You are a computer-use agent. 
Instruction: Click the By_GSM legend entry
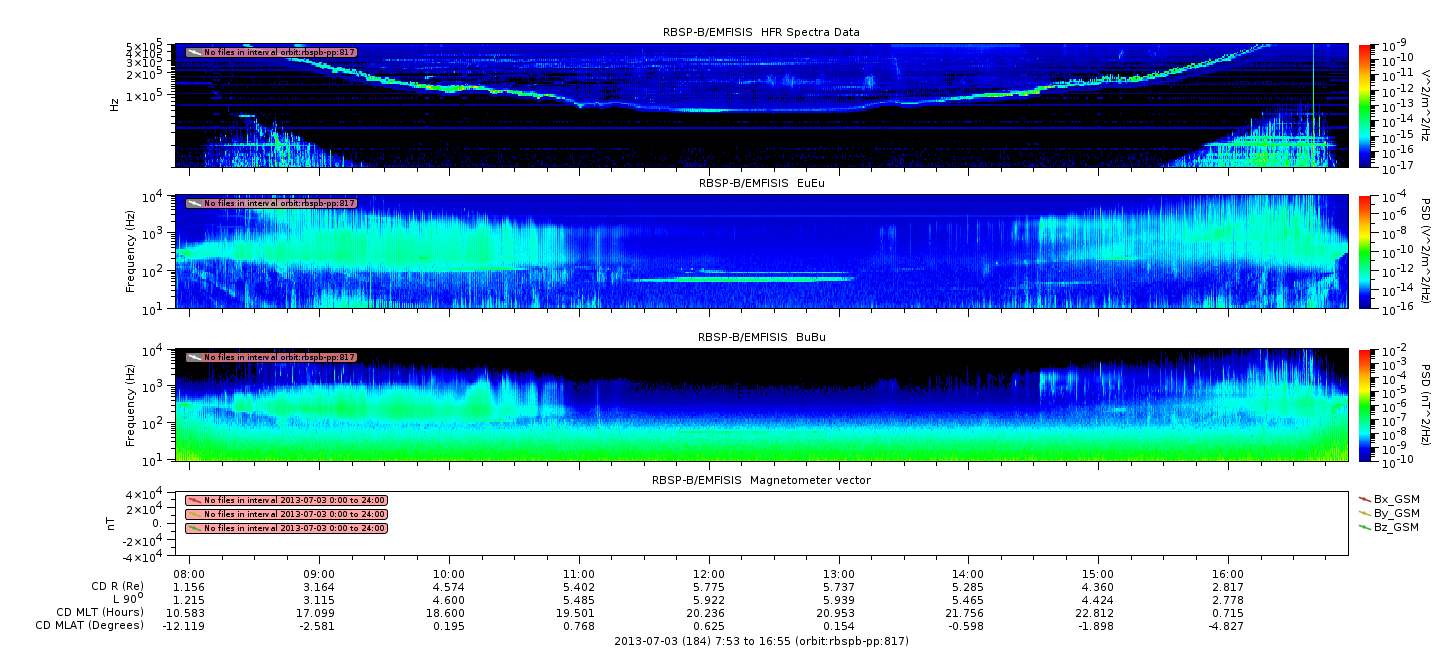(1396, 513)
